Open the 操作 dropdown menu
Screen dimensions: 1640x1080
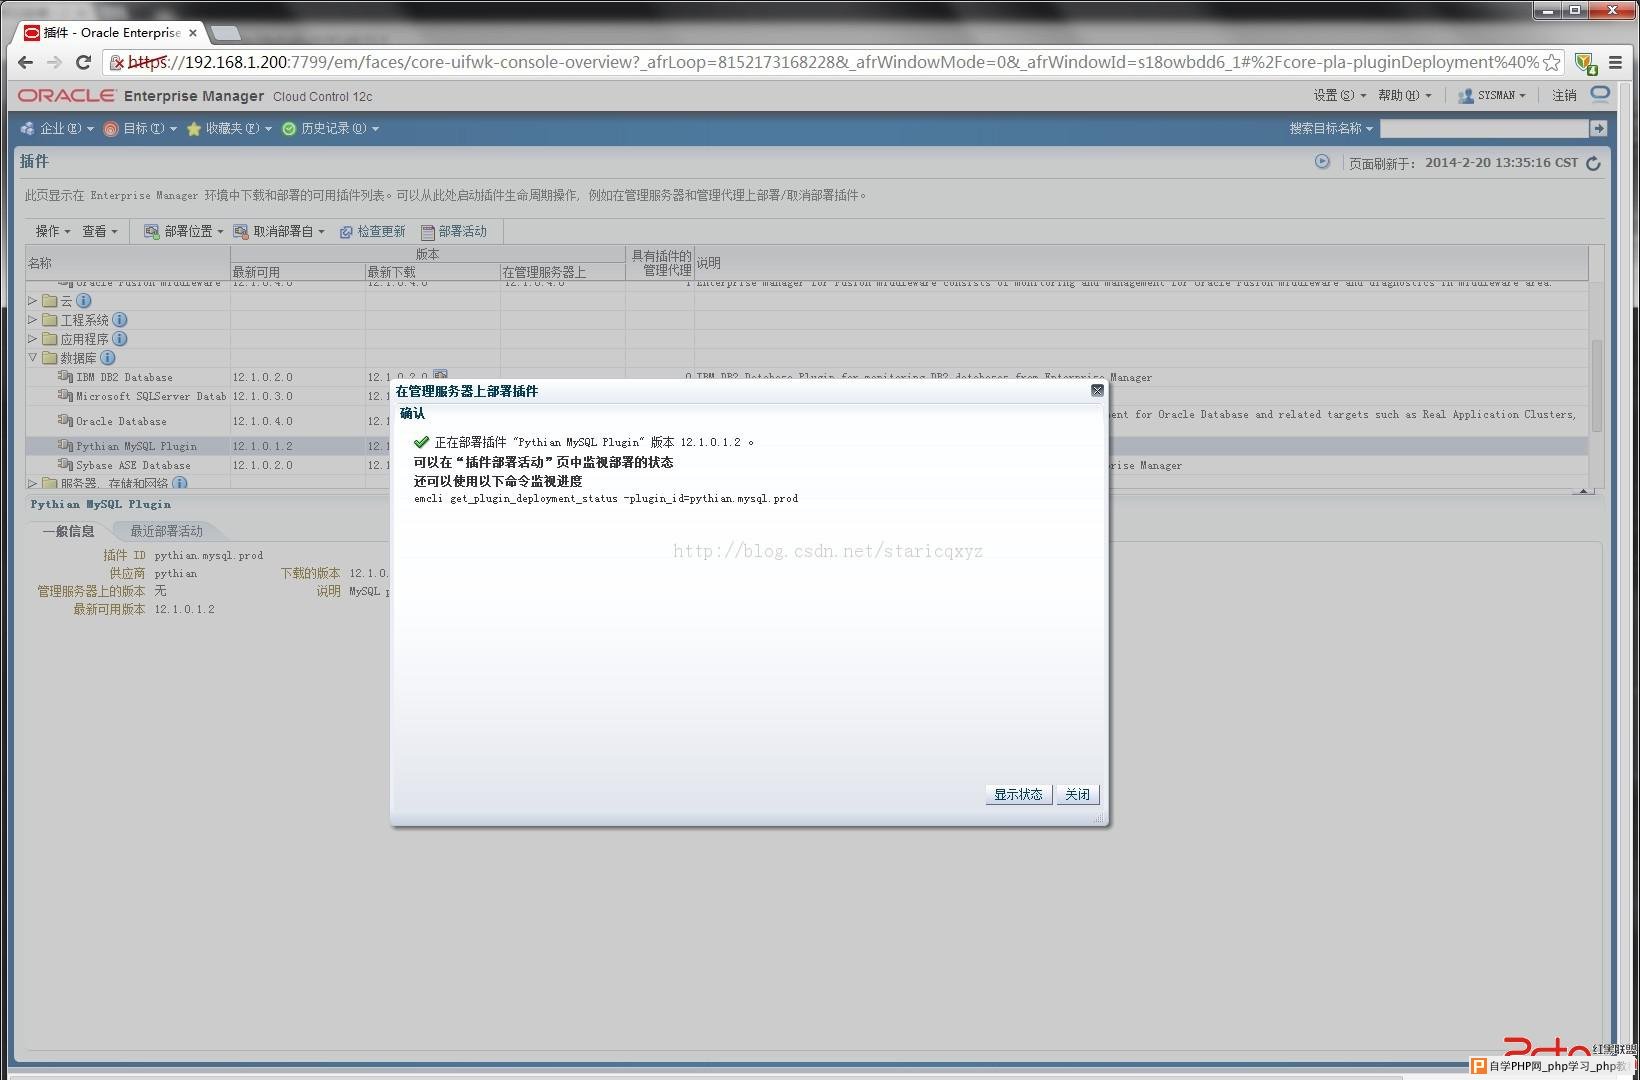(x=53, y=232)
